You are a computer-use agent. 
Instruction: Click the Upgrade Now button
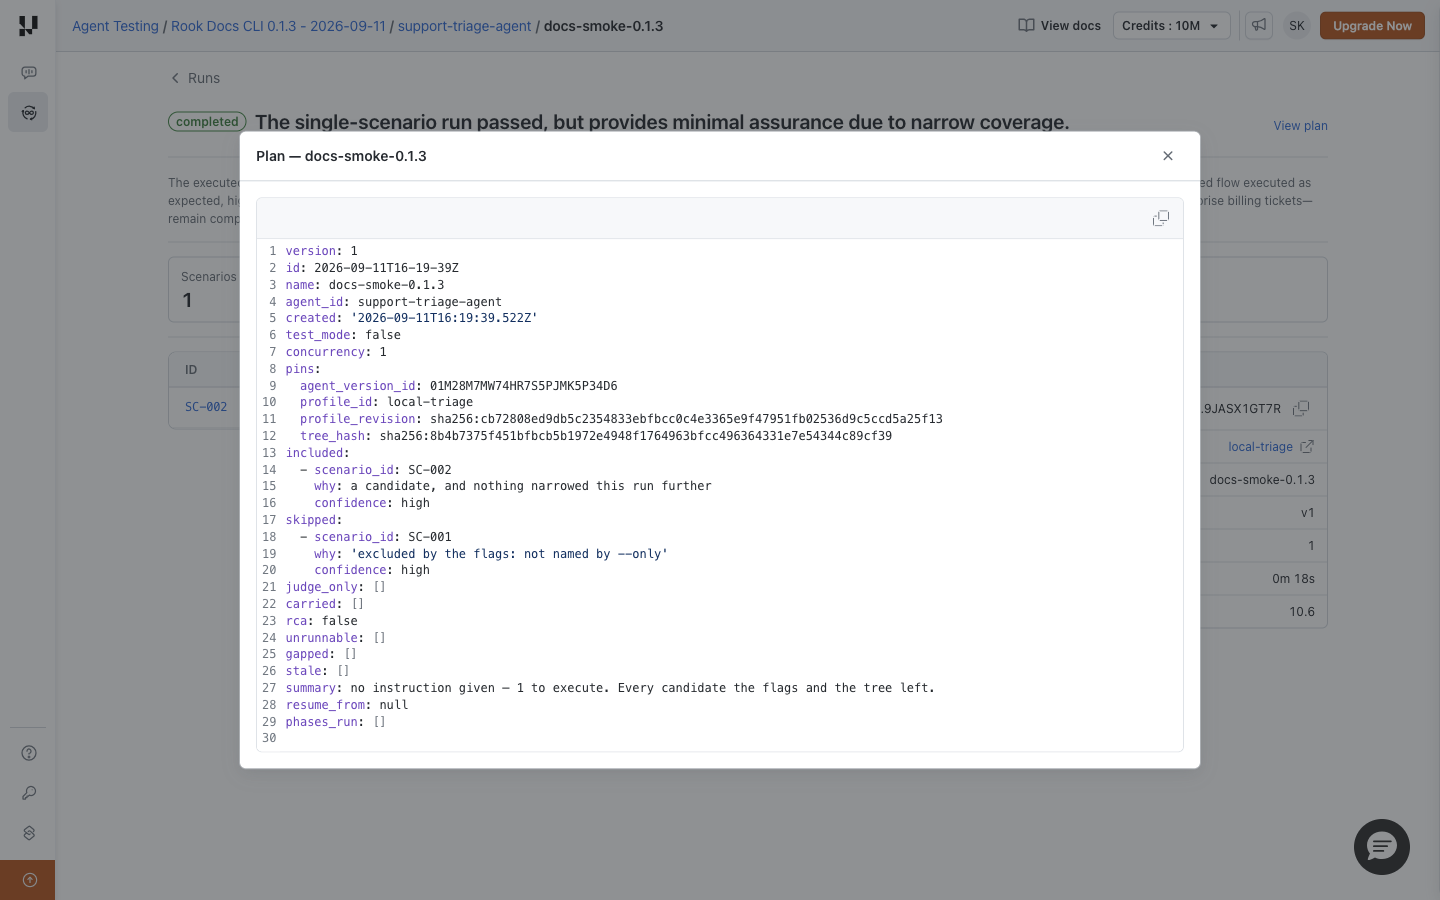point(1372,26)
